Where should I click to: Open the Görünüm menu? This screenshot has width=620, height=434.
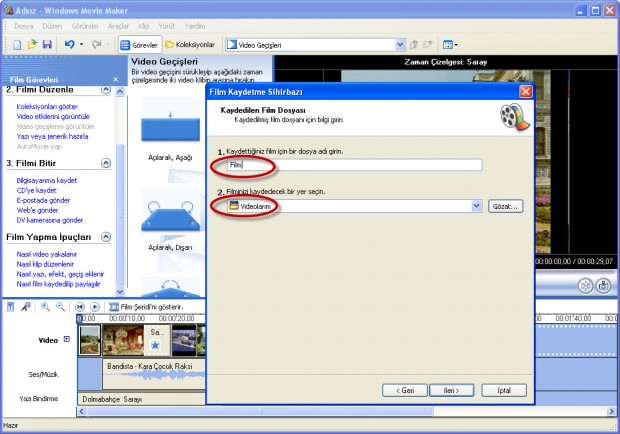click(x=85, y=26)
